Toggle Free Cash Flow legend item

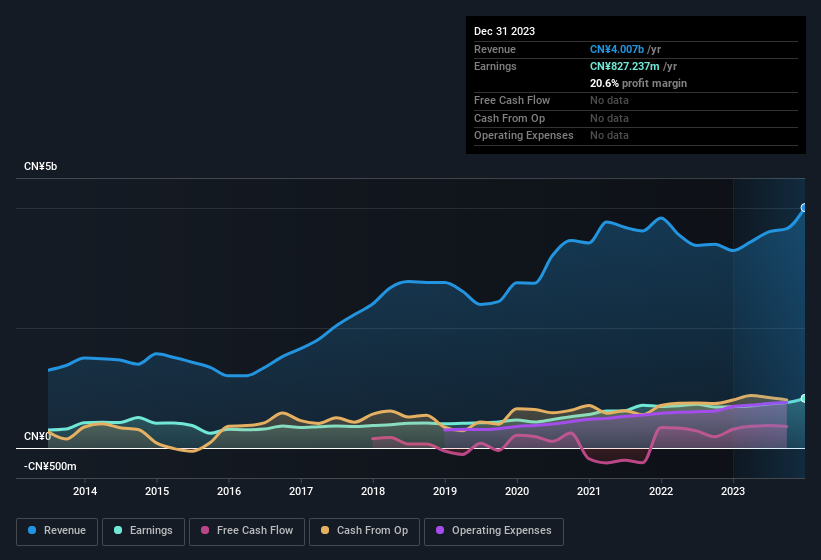click(248, 531)
